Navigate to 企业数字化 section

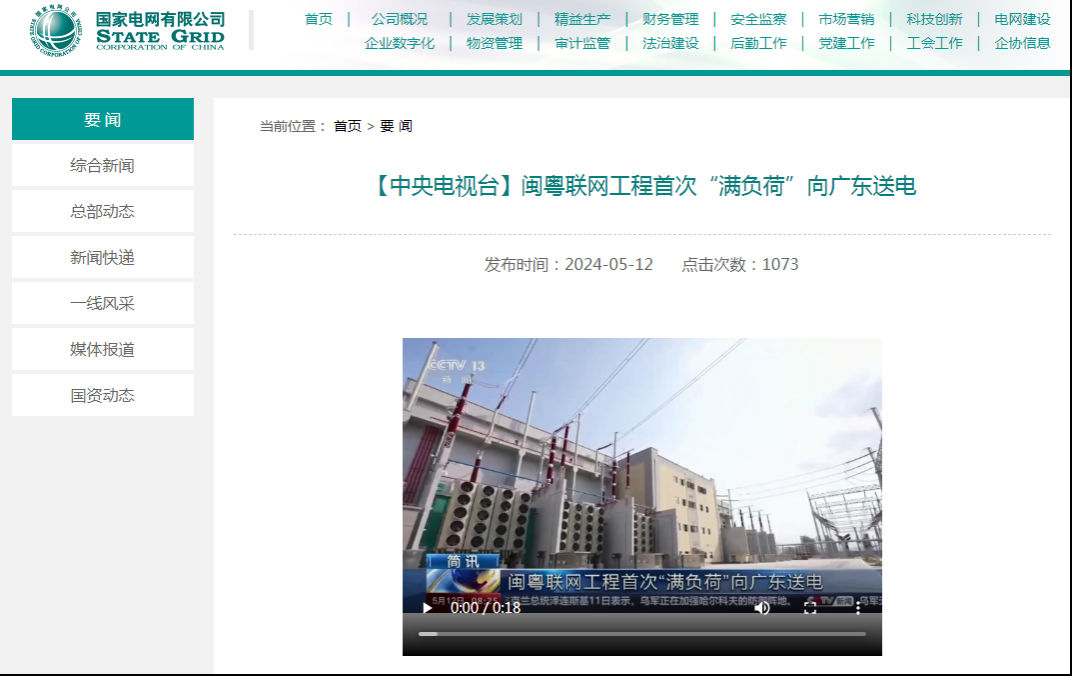(399, 43)
